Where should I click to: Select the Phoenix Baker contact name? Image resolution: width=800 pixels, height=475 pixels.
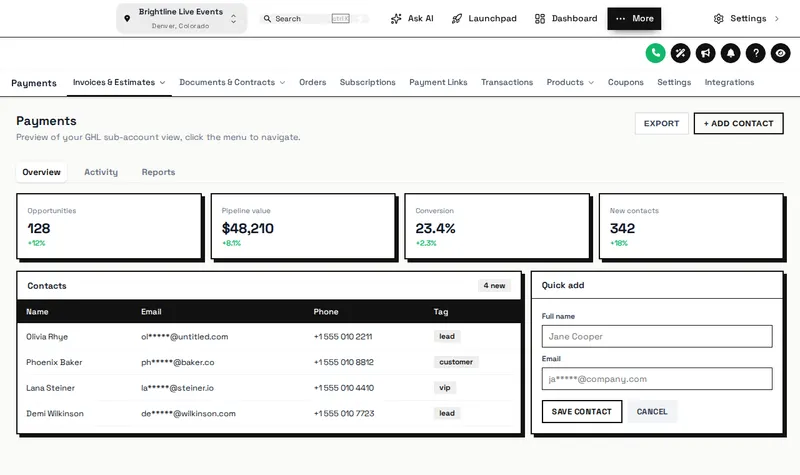54,362
